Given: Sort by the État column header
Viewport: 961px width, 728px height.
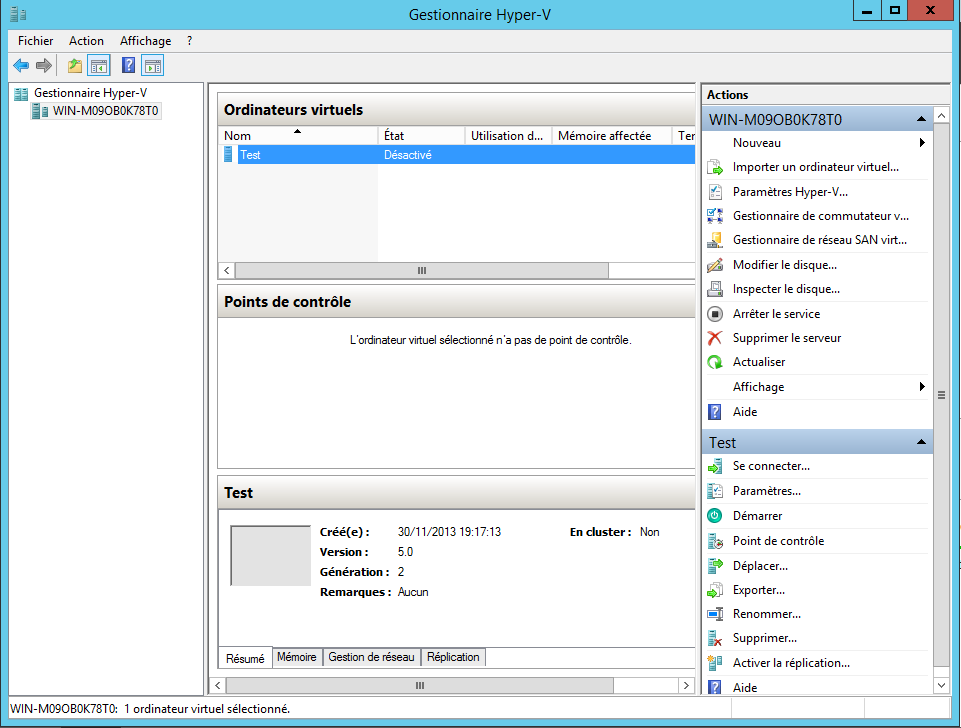Looking at the screenshot, I should coord(422,135).
